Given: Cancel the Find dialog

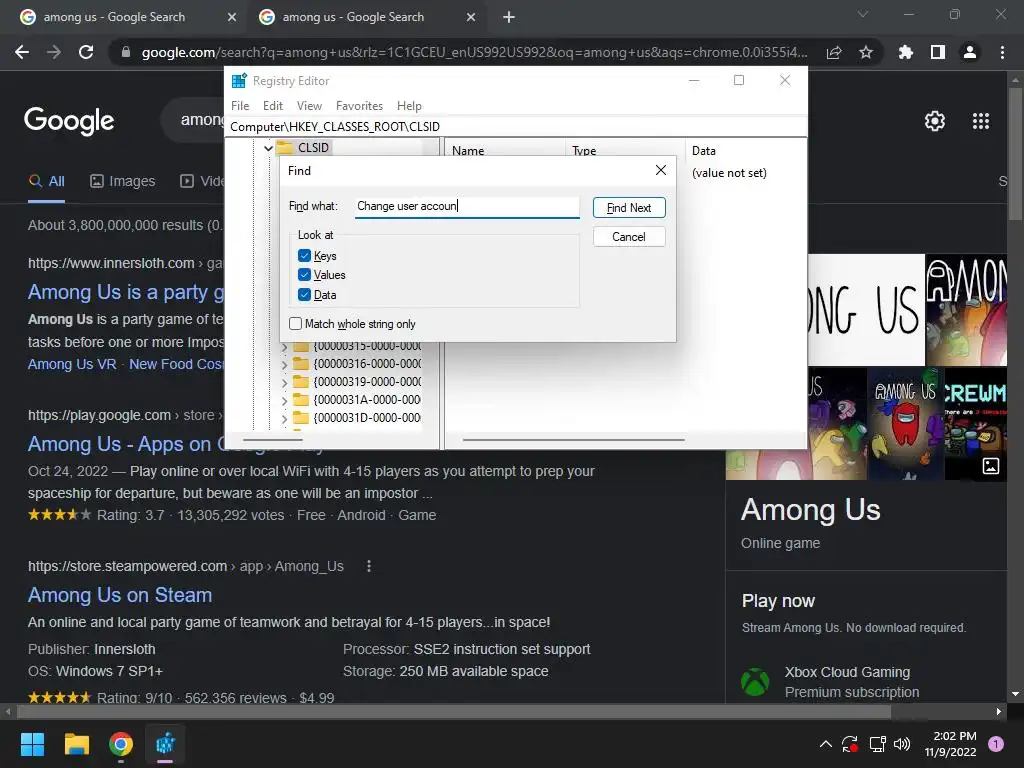Looking at the screenshot, I should [629, 236].
